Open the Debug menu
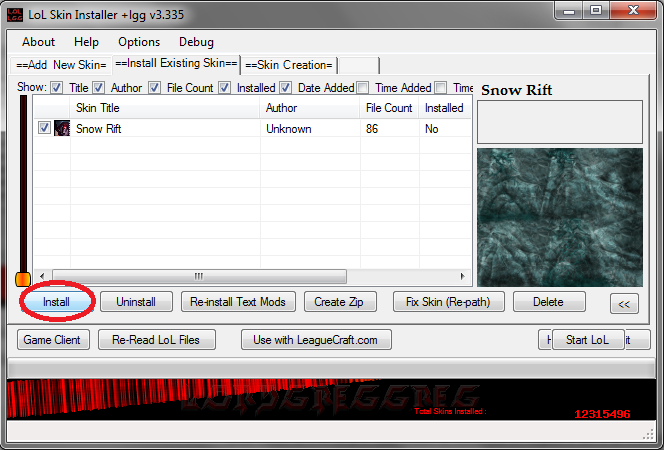This screenshot has width=664, height=450. pyautogui.click(x=196, y=42)
